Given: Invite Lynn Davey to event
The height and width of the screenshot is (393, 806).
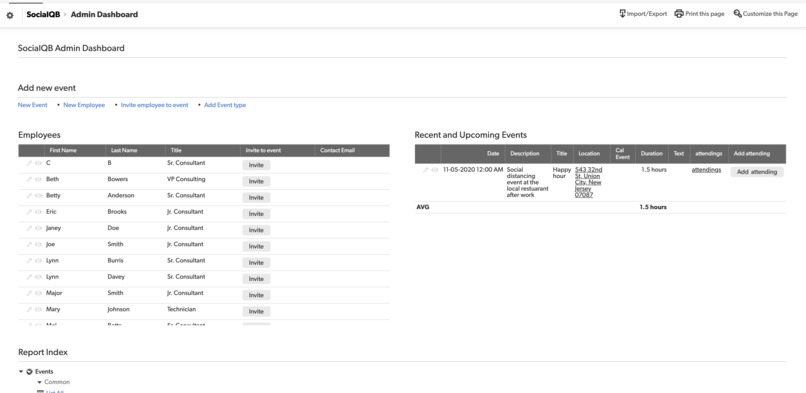Looking at the screenshot, I should (x=256, y=279).
